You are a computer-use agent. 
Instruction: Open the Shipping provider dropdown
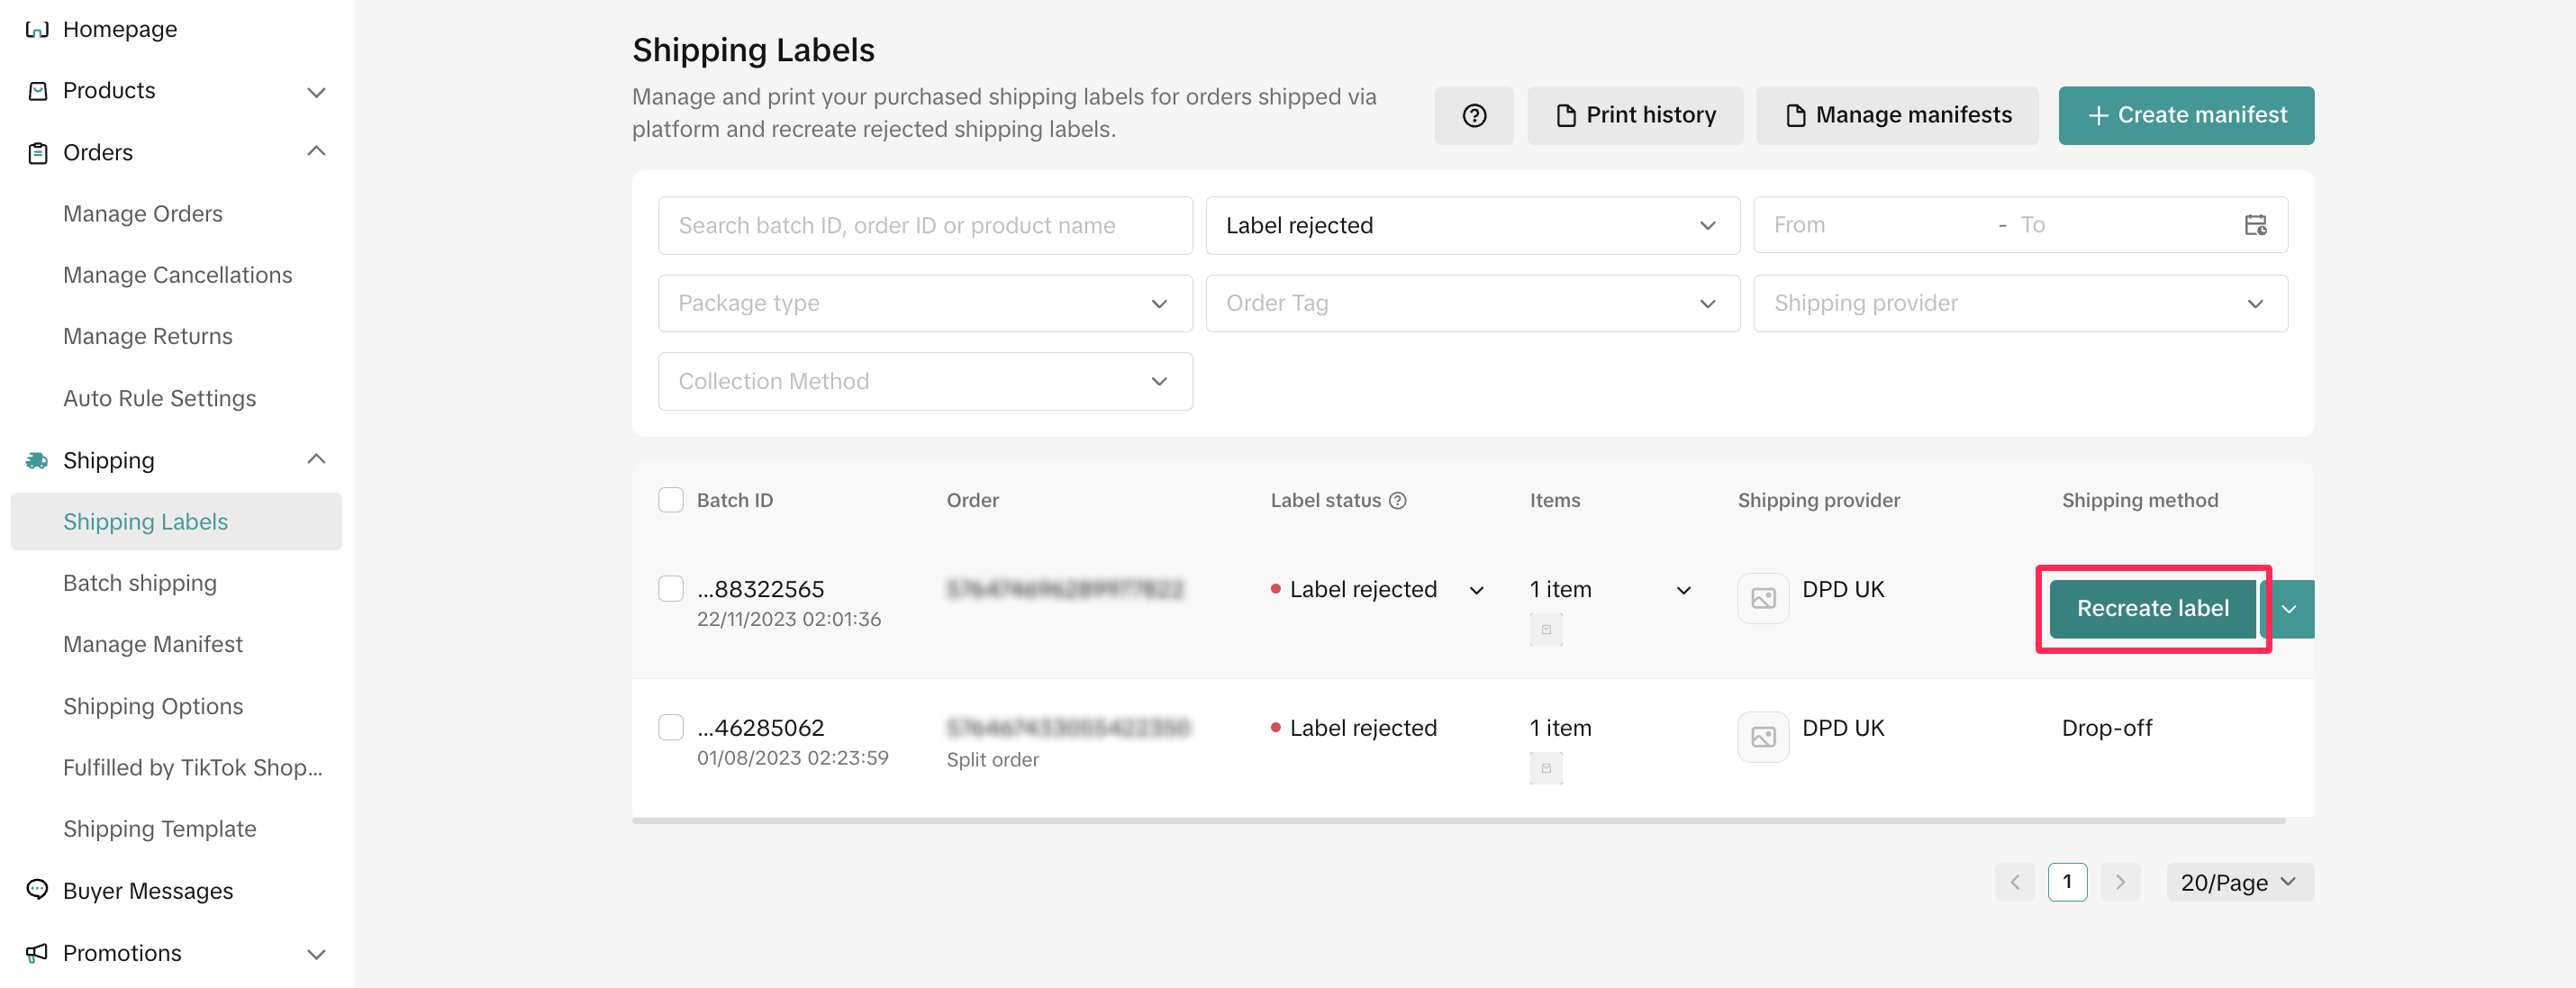[x=2019, y=304]
